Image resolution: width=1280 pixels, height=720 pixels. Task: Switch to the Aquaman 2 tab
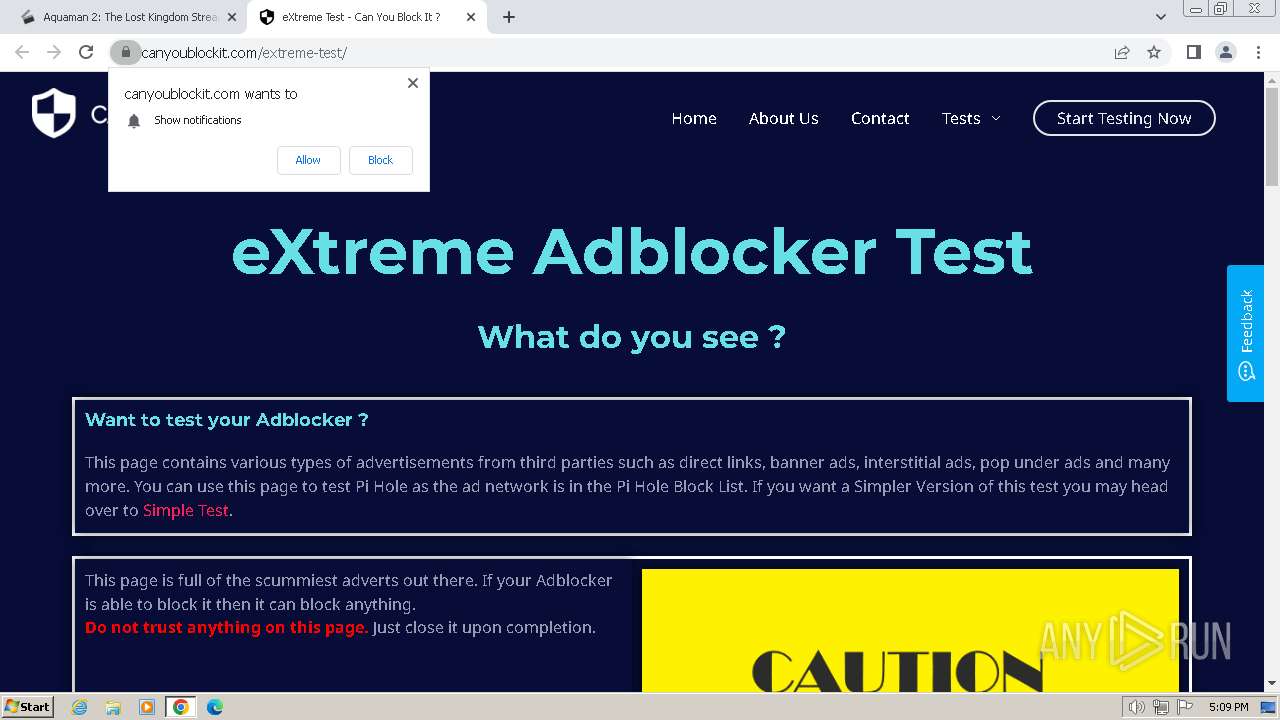pos(128,17)
